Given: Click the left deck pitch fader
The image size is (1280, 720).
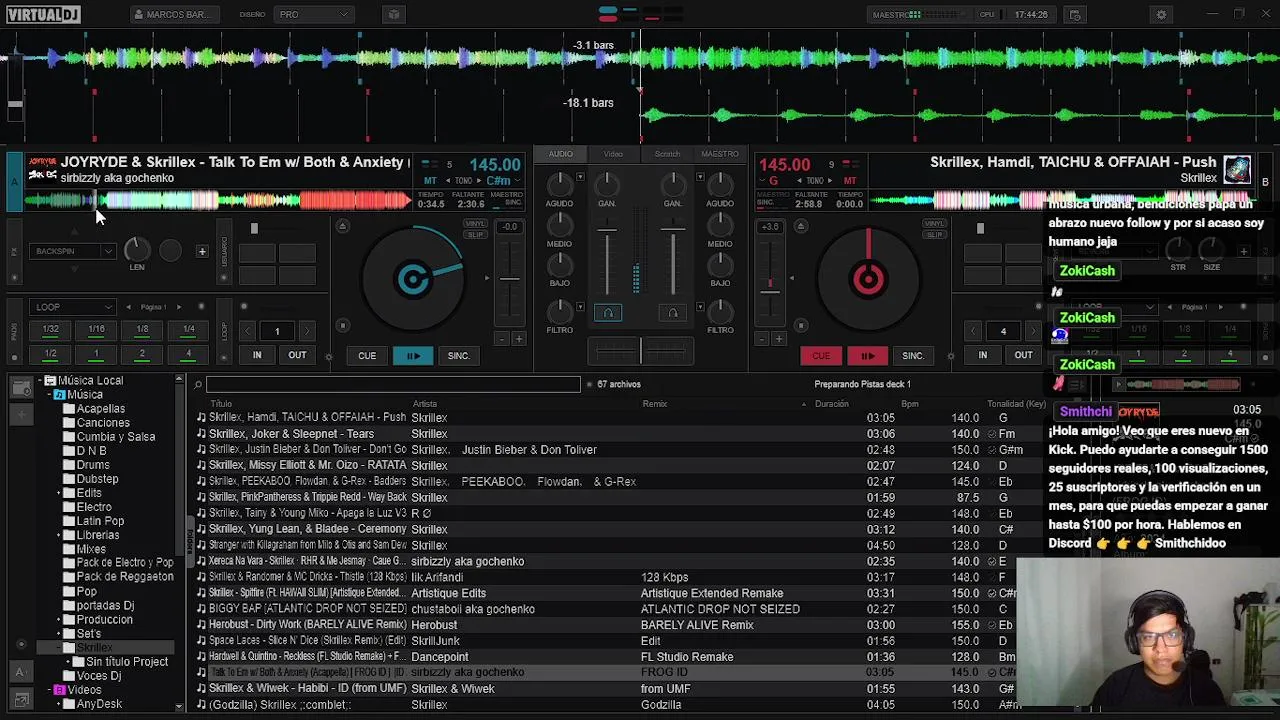Looking at the screenshot, I should point(510,278).
